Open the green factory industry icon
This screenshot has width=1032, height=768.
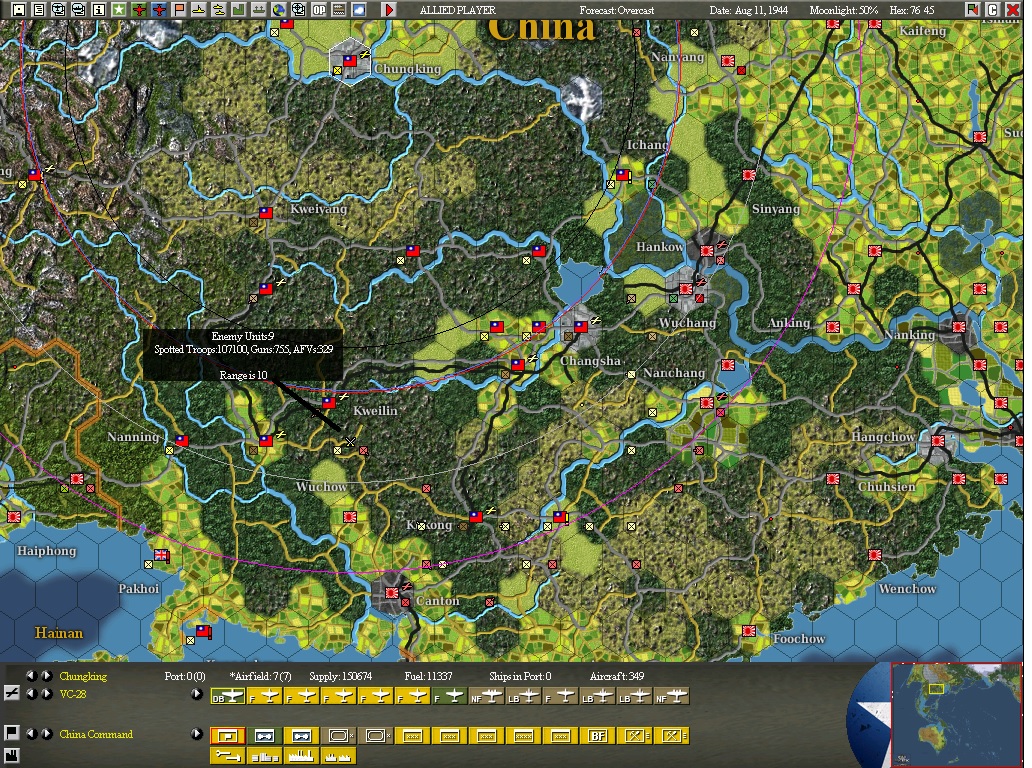click(x=238, y=10)
